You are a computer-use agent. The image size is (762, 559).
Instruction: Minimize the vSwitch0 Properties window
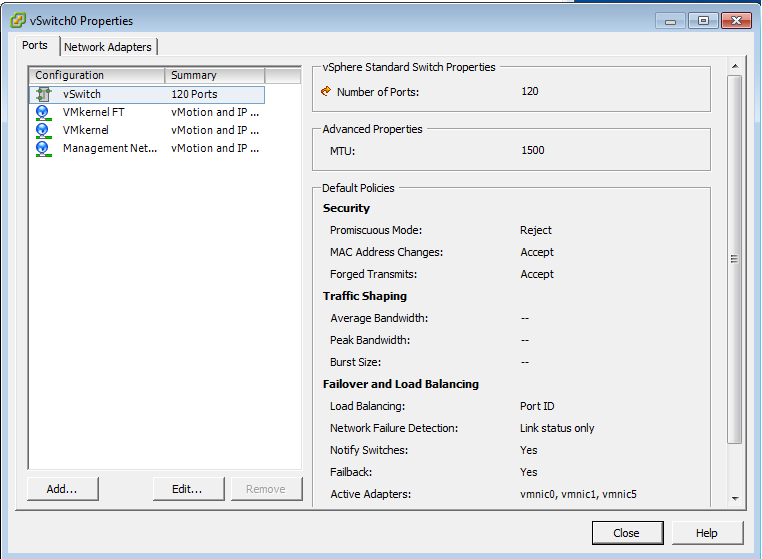coord(670,21)
